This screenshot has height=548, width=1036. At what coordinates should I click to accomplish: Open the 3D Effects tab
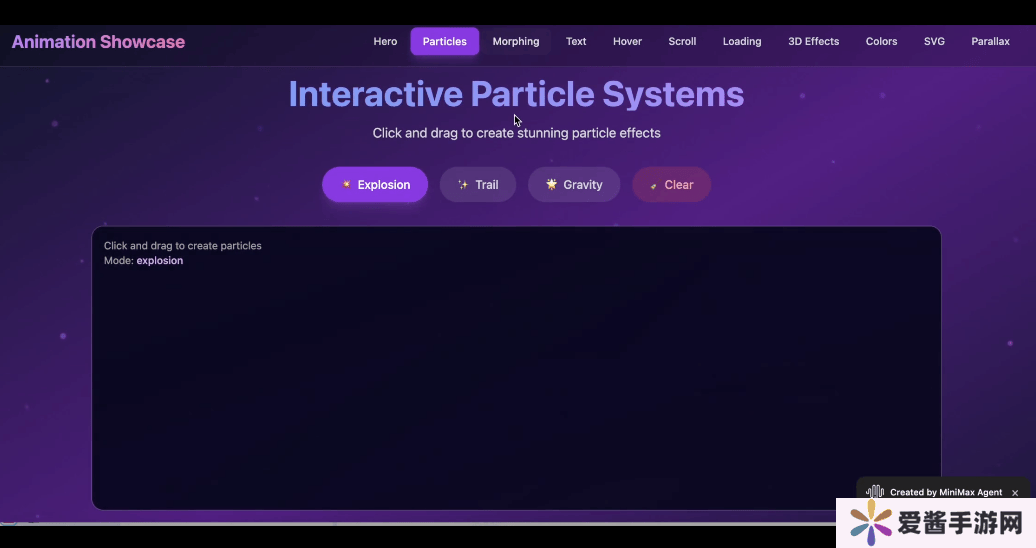[x=813, y=42]
